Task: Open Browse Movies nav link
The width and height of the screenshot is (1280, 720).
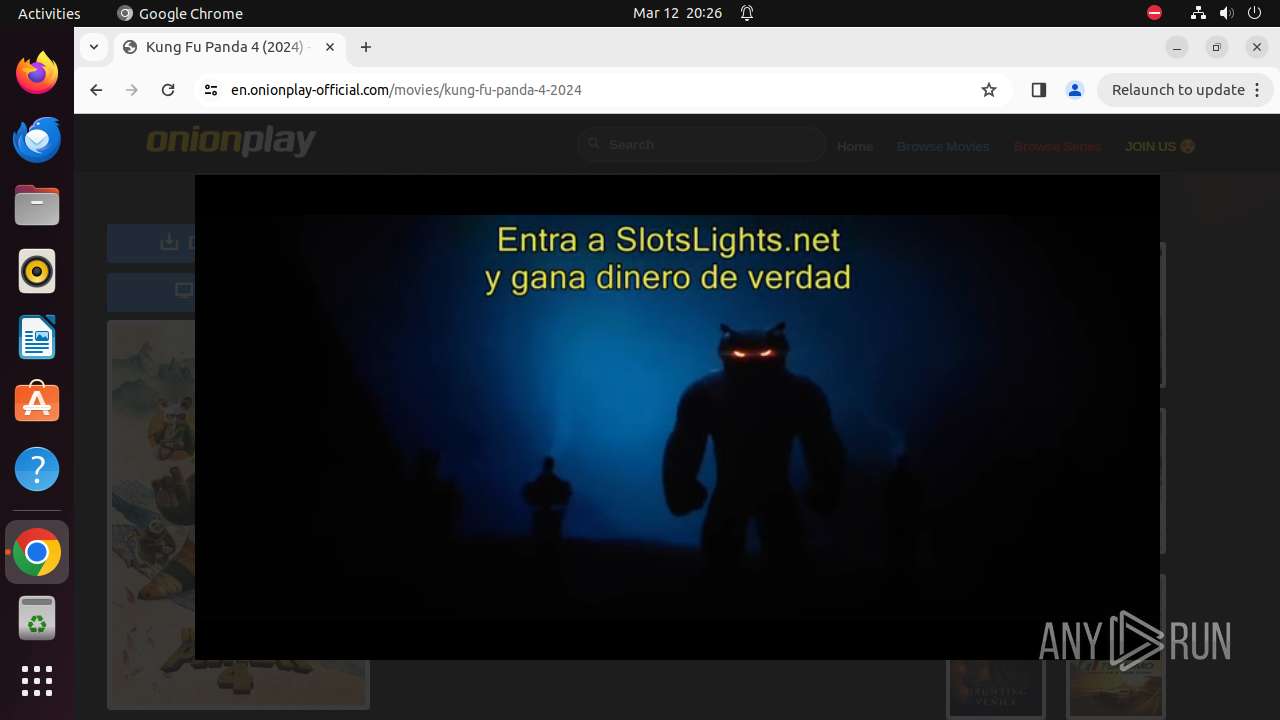Action: tap(943, 146)
